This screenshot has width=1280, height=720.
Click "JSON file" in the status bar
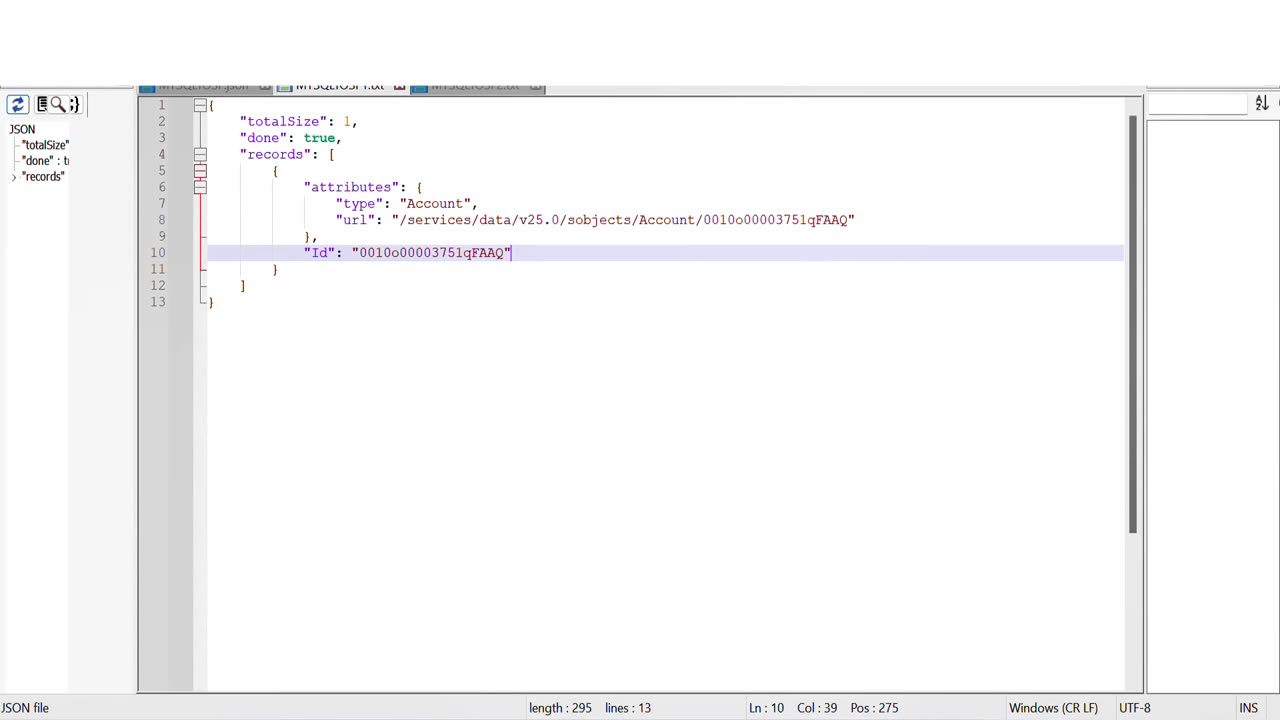[x=25, y=708]
